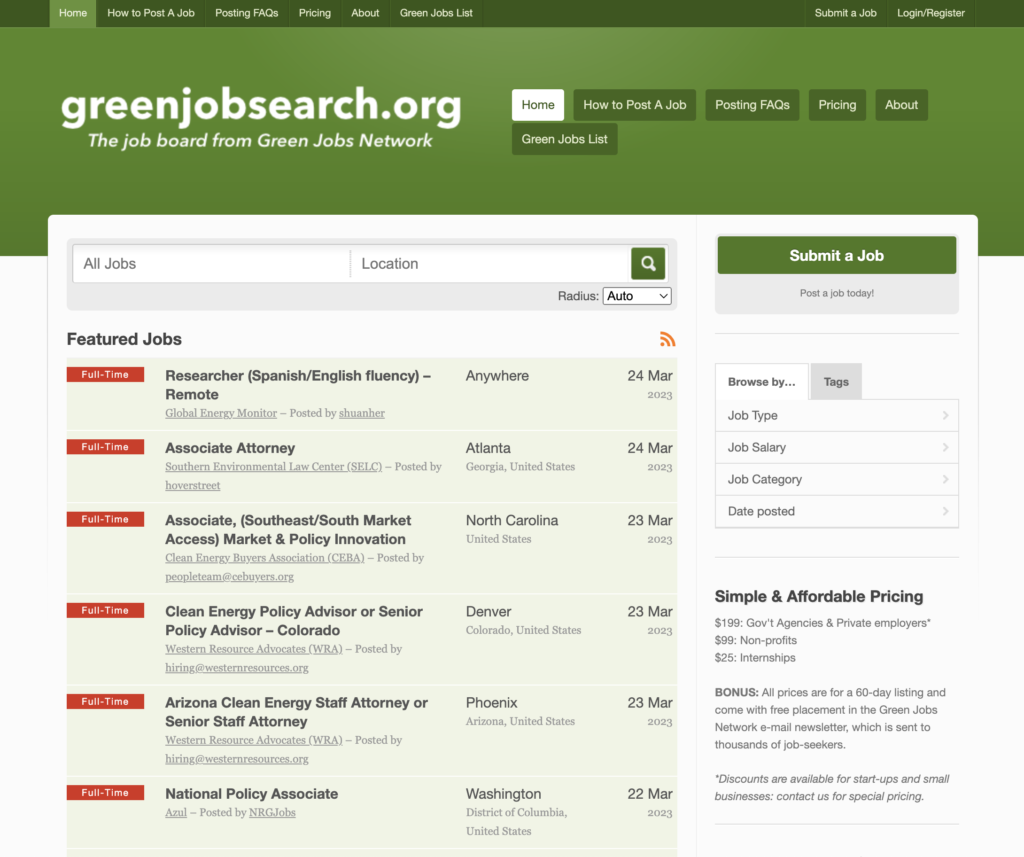This screenshot has width=1024, height=857.
Task: Open the Posting FAQs menu item
Action: [246, 13]
